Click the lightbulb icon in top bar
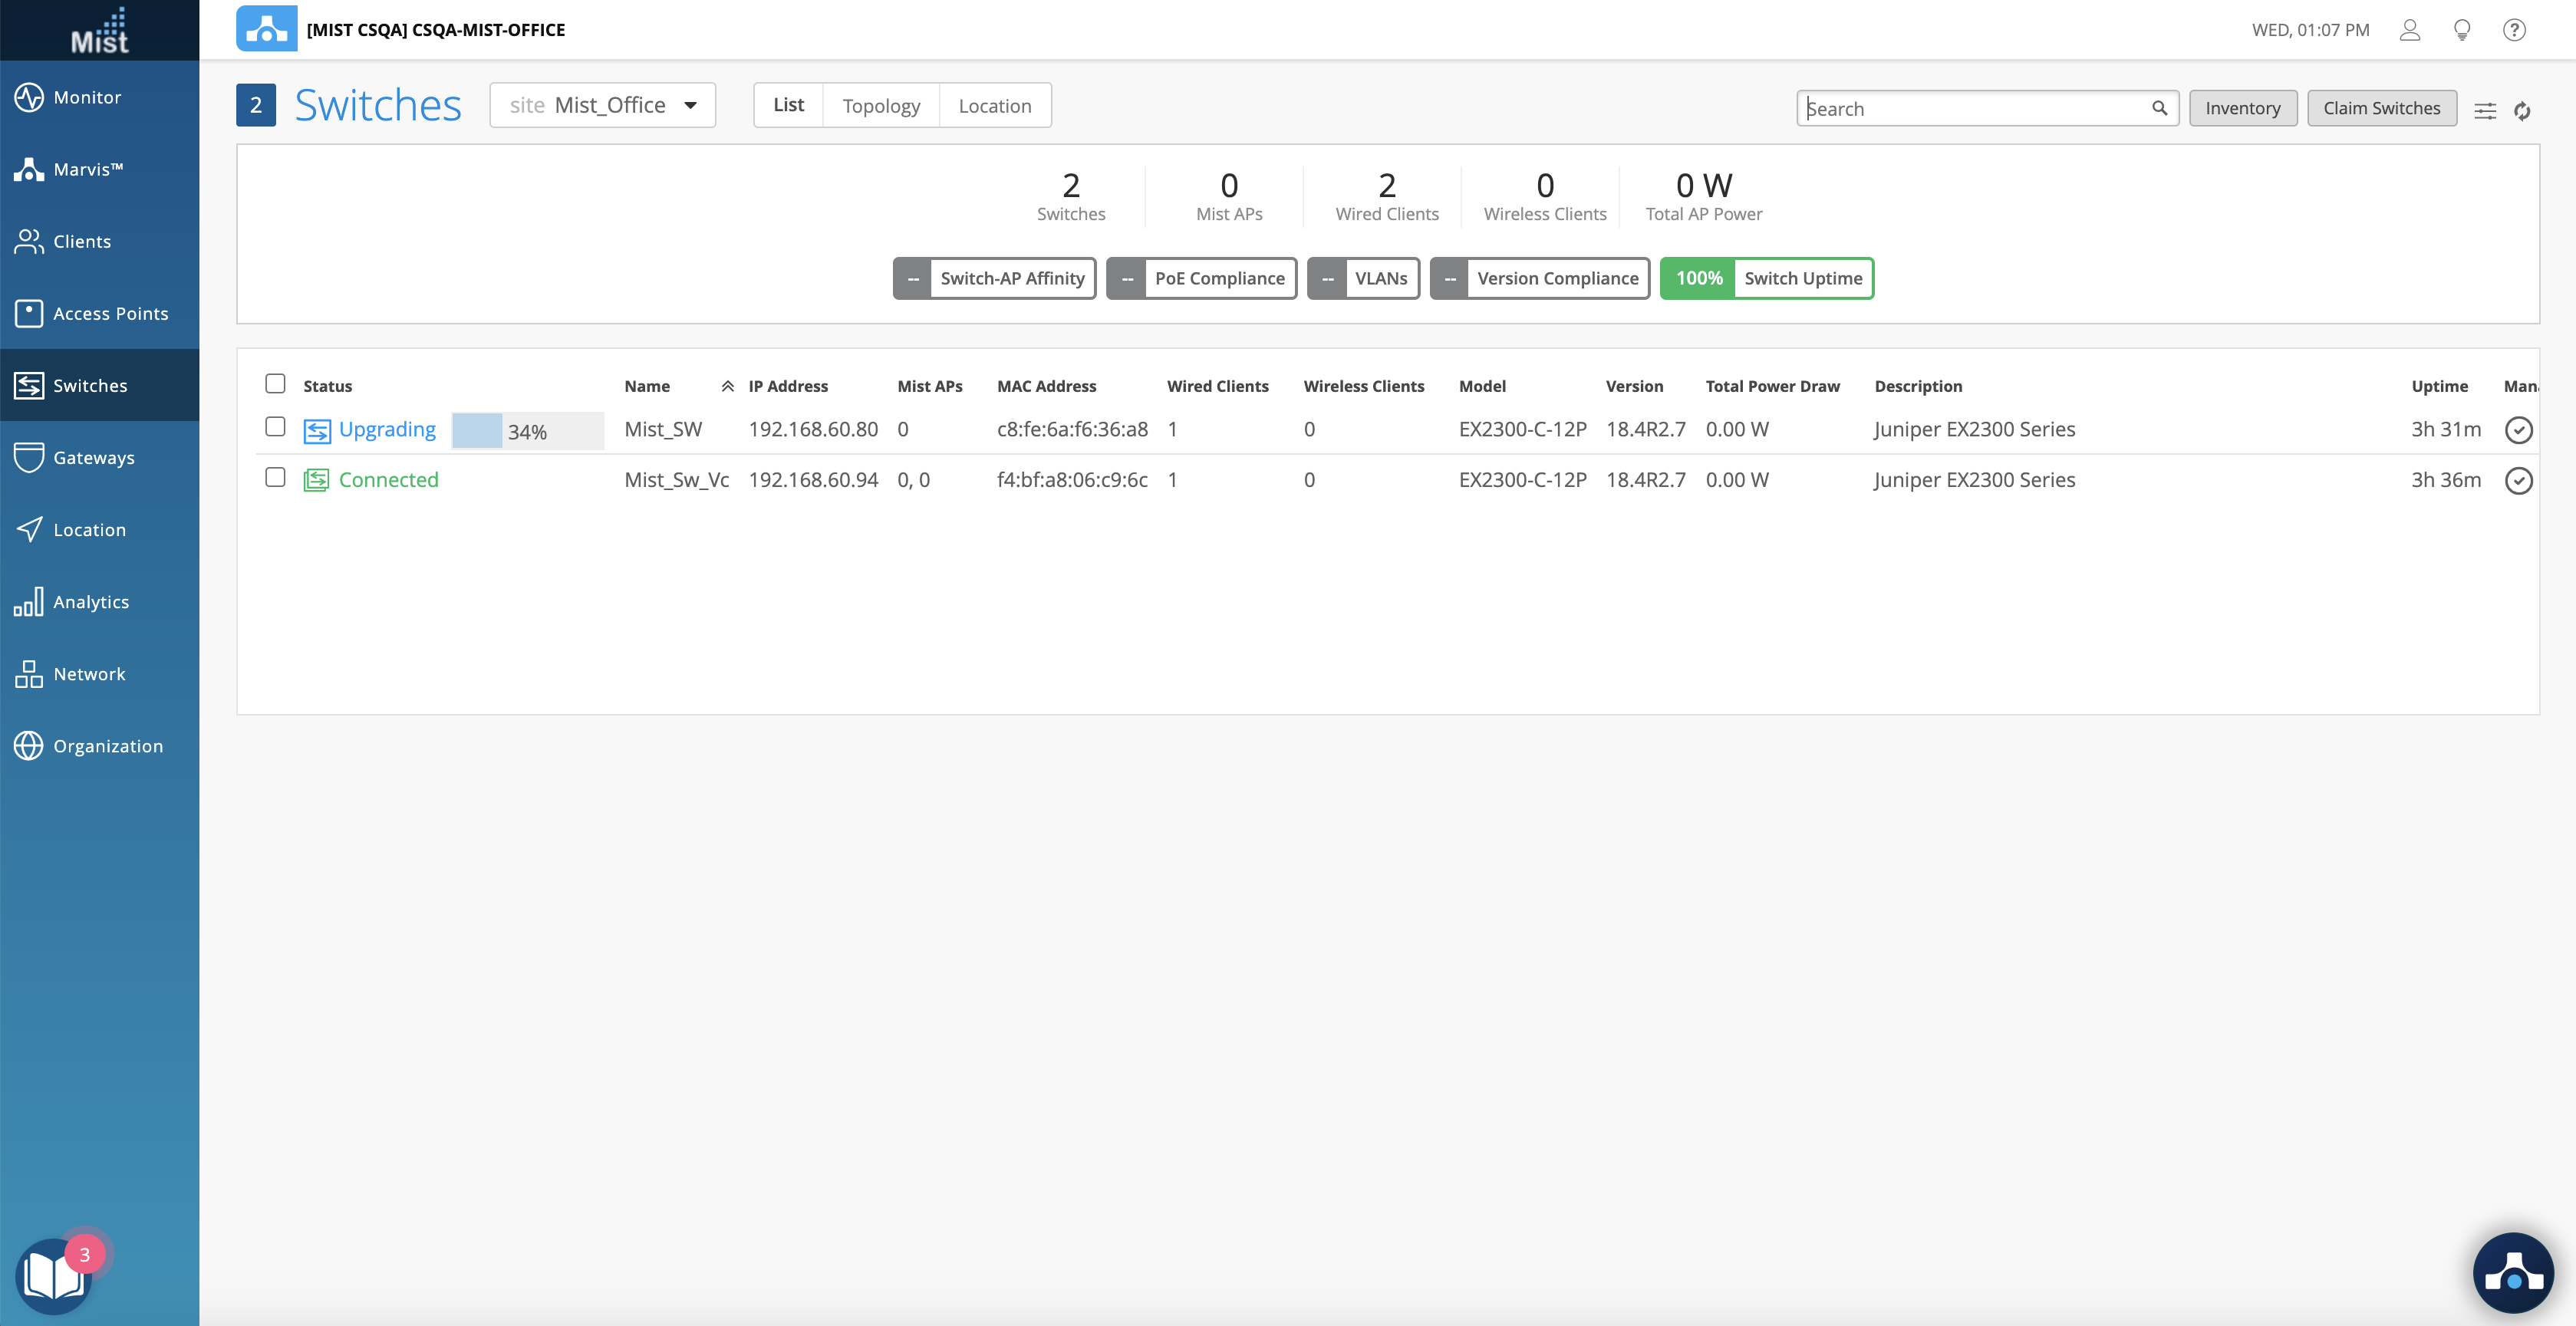 (2462, 30)
